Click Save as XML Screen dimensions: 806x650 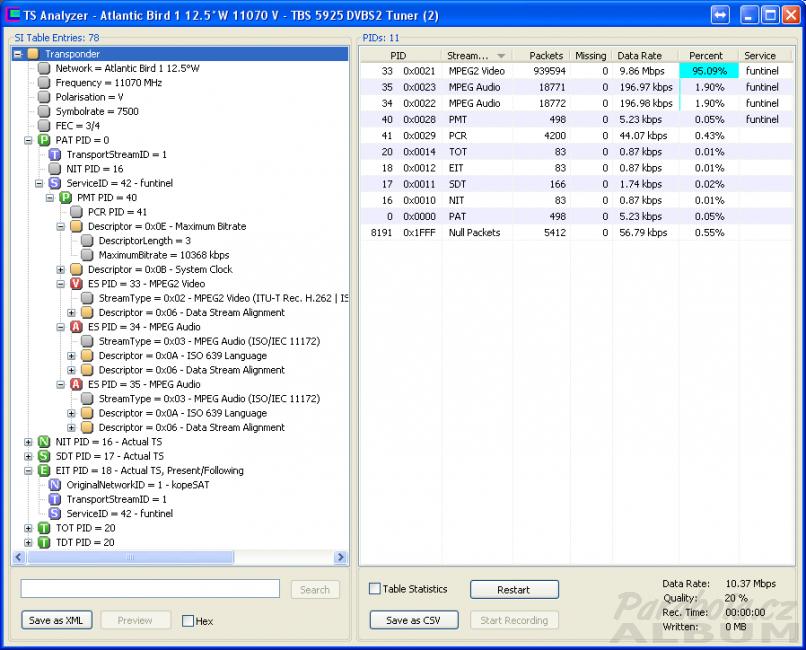click(57, 620)
